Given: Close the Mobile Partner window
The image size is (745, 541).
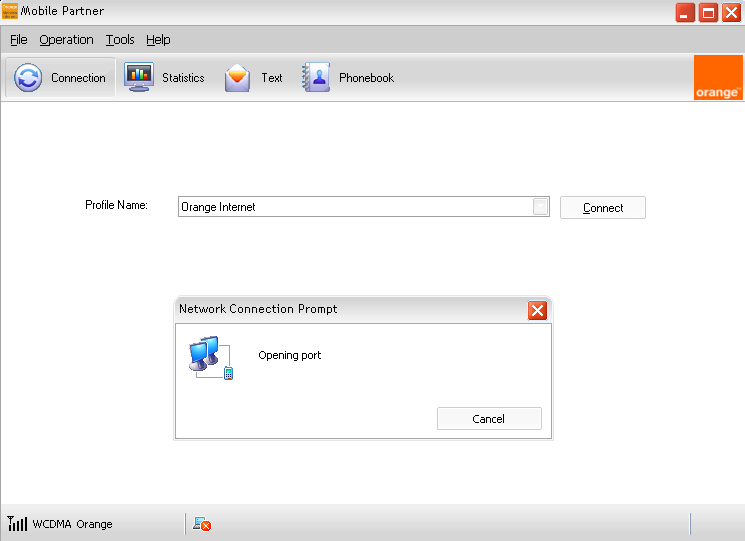Looking at the screenshot, I should (x=731, y=13).
